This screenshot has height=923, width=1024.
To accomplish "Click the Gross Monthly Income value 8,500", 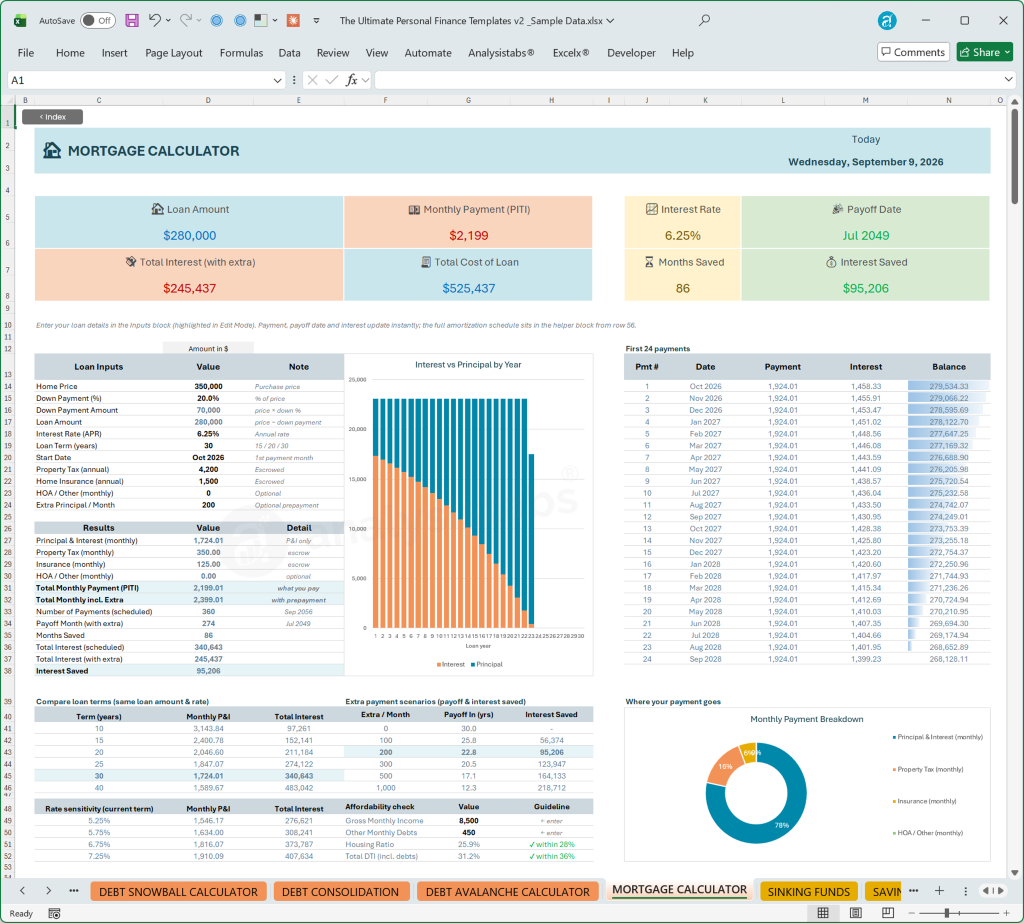I will pos(468,820).
